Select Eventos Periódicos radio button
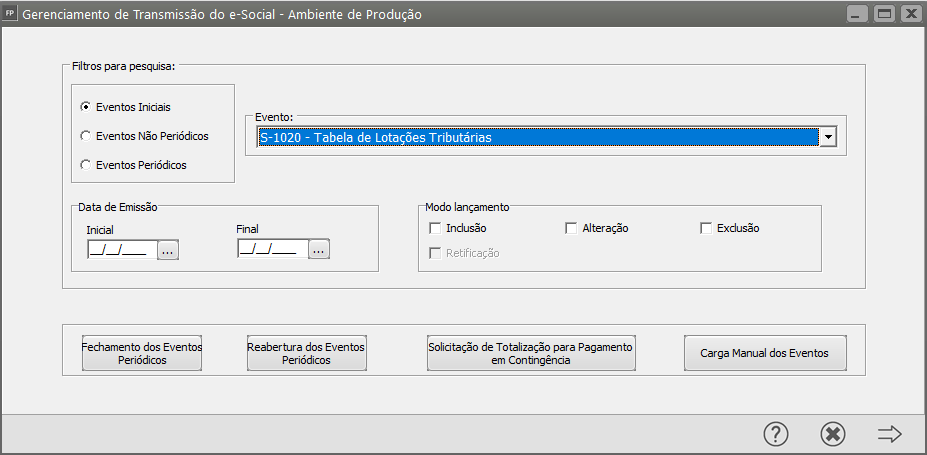This screenshot has width=927, height=455. [86, 165]
